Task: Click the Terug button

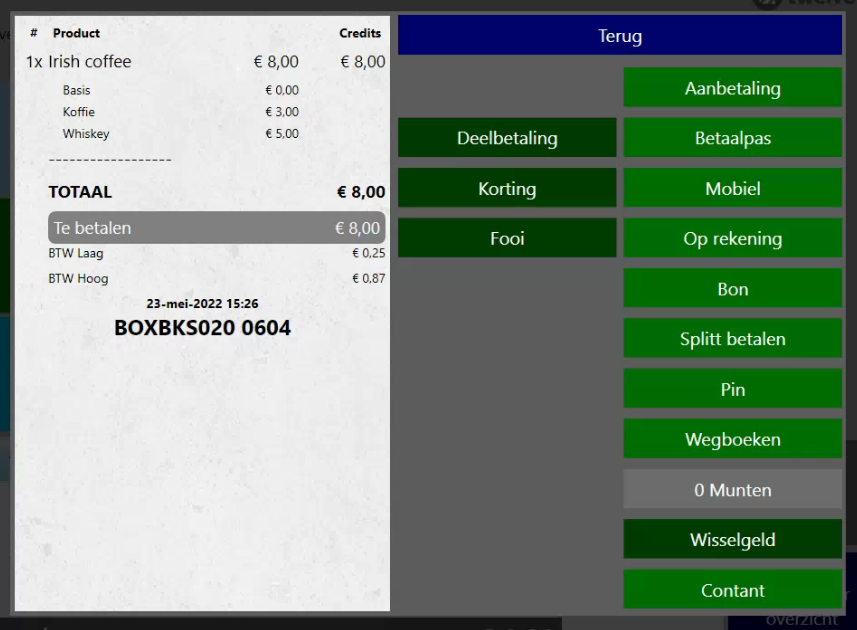Action: point(619,36)
